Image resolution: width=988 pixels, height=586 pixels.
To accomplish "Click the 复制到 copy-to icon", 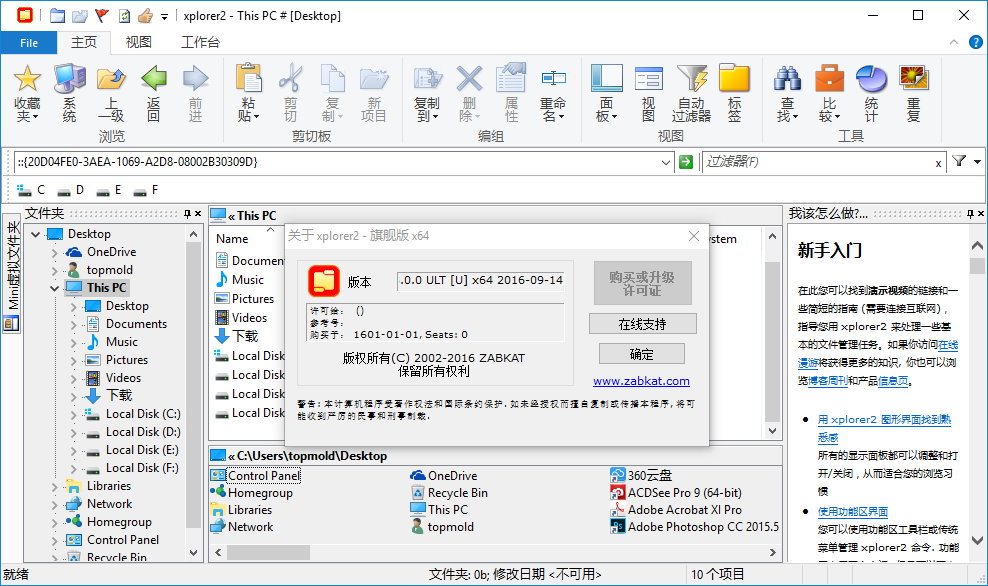I will point(427,79).
